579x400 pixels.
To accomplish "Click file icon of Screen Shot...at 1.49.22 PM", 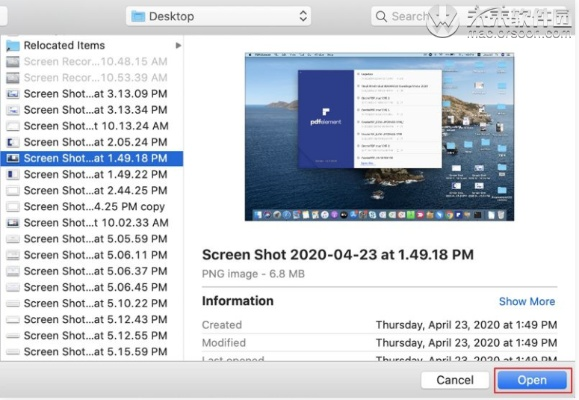I will point(13,174).
